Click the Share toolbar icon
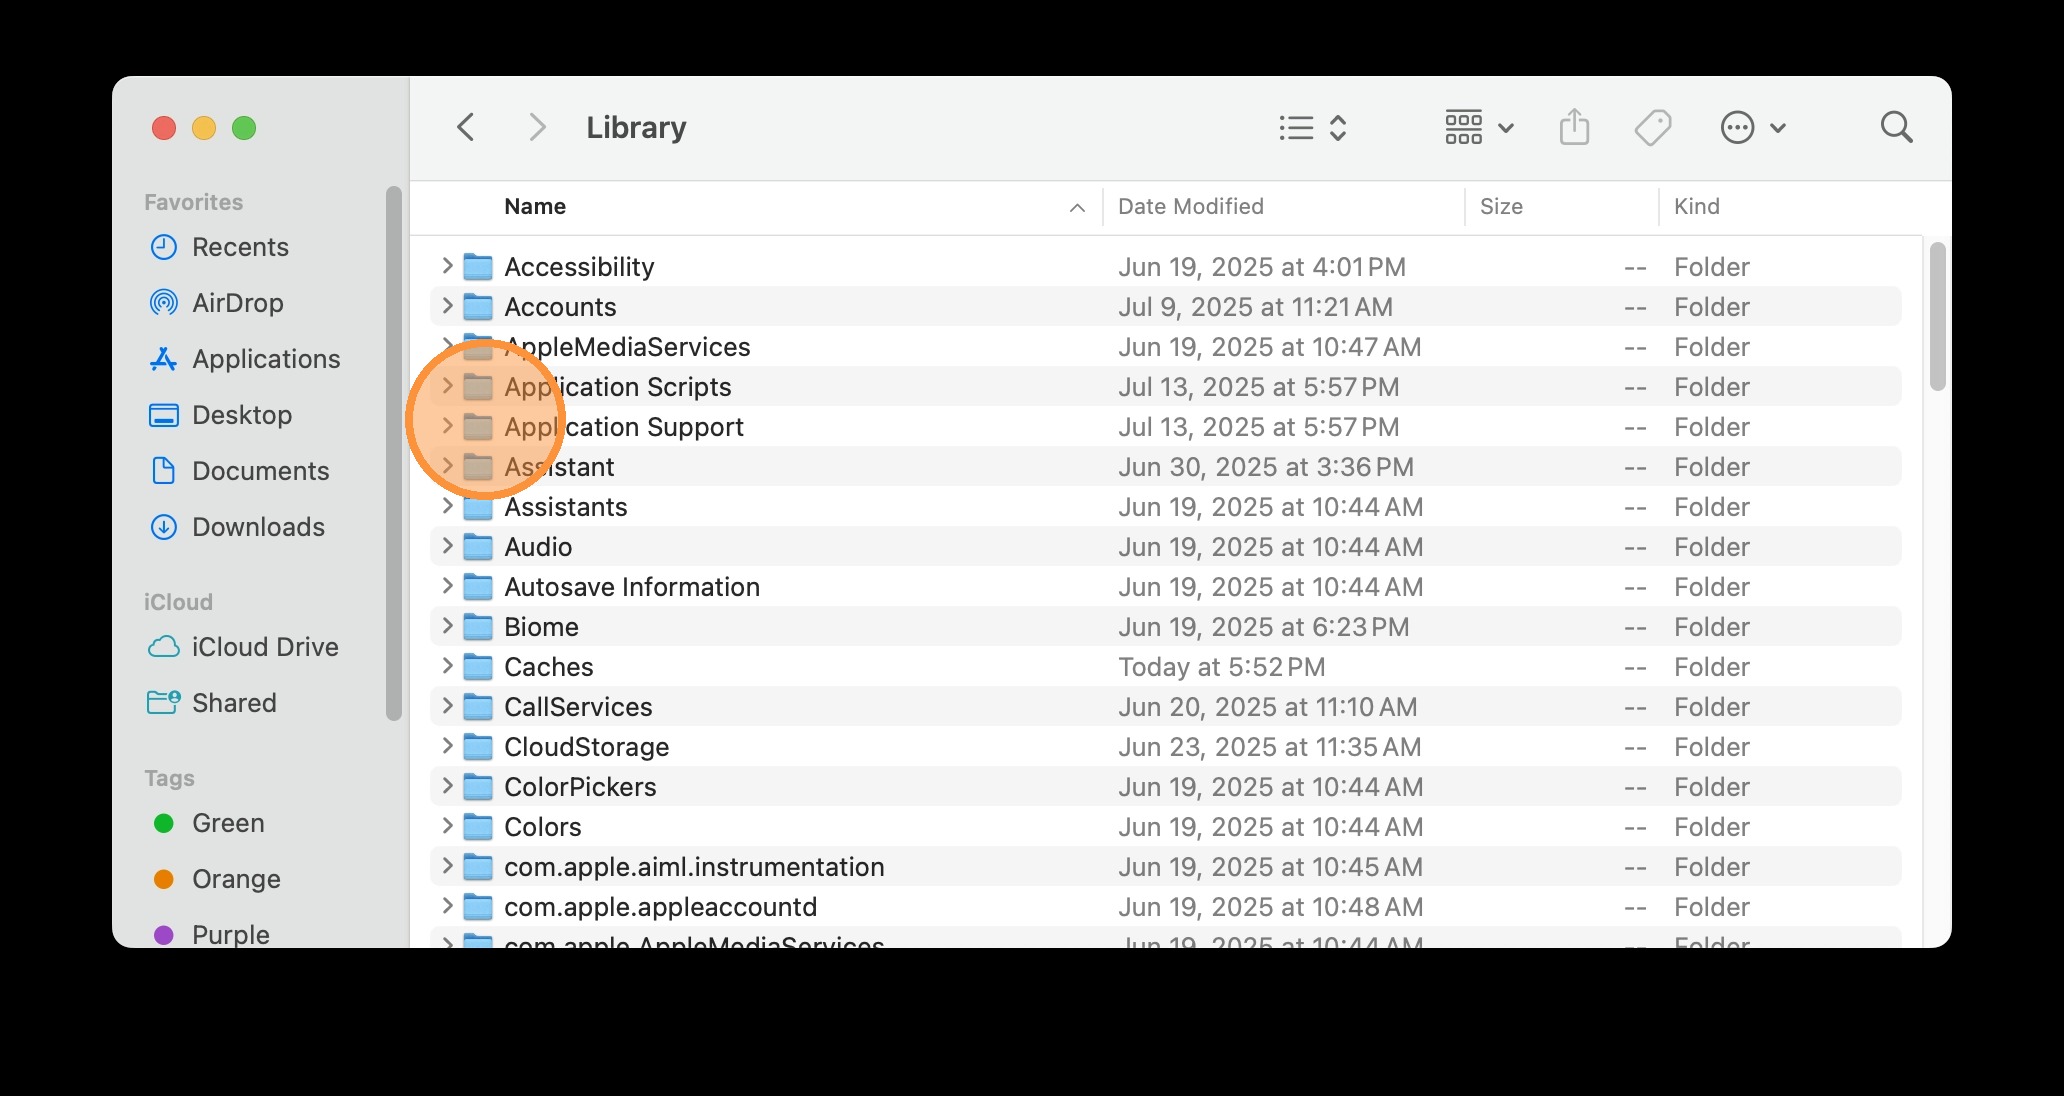 (x=1574, y=127)
